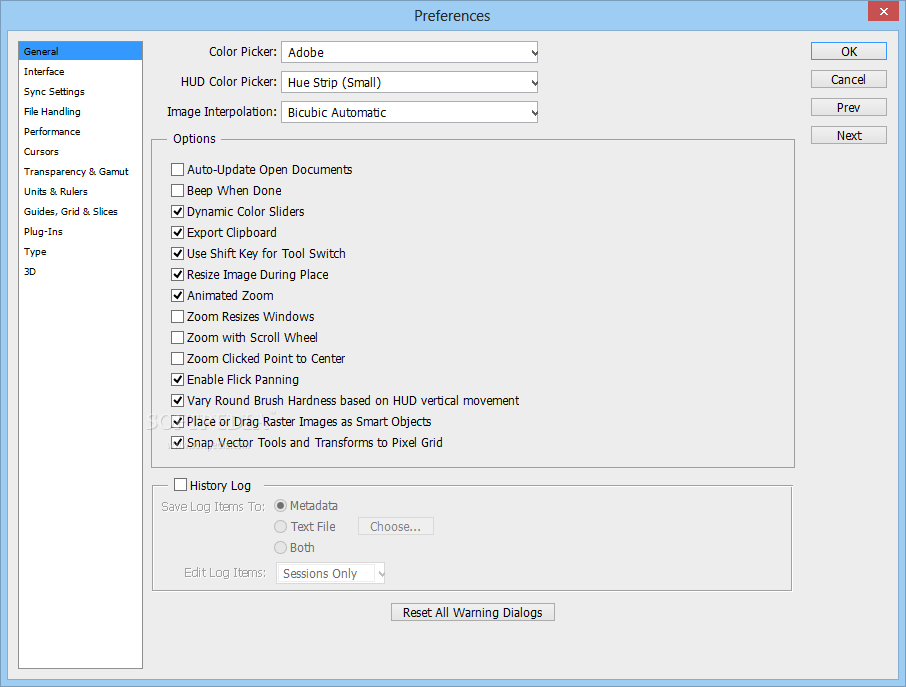906x687 pixels.
Task: Open Edit Log Items Sessions Only dropdown
Action: pos(331,573)
